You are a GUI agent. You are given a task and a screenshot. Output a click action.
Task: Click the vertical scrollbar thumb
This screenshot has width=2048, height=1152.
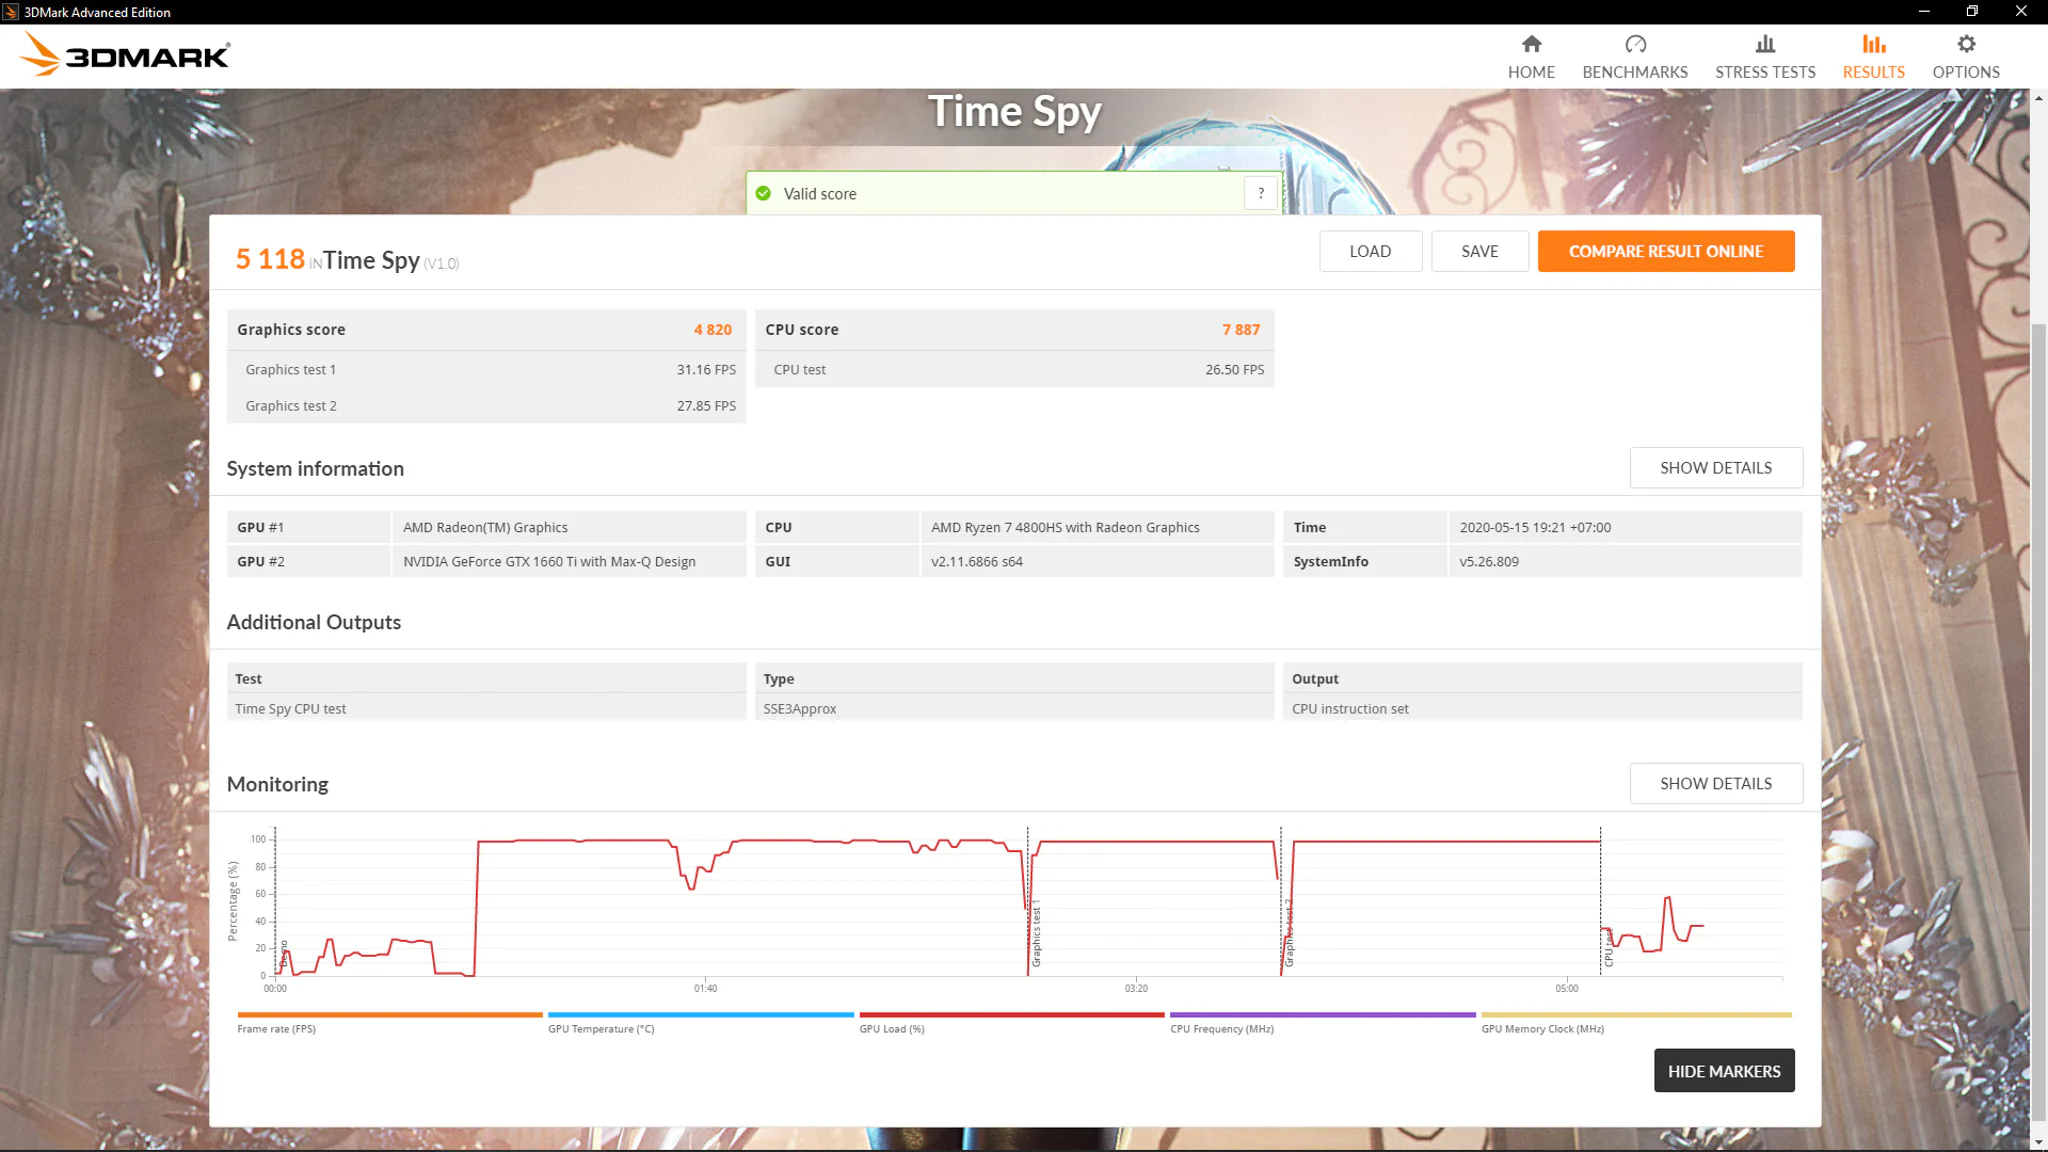tap(2038, 722)
